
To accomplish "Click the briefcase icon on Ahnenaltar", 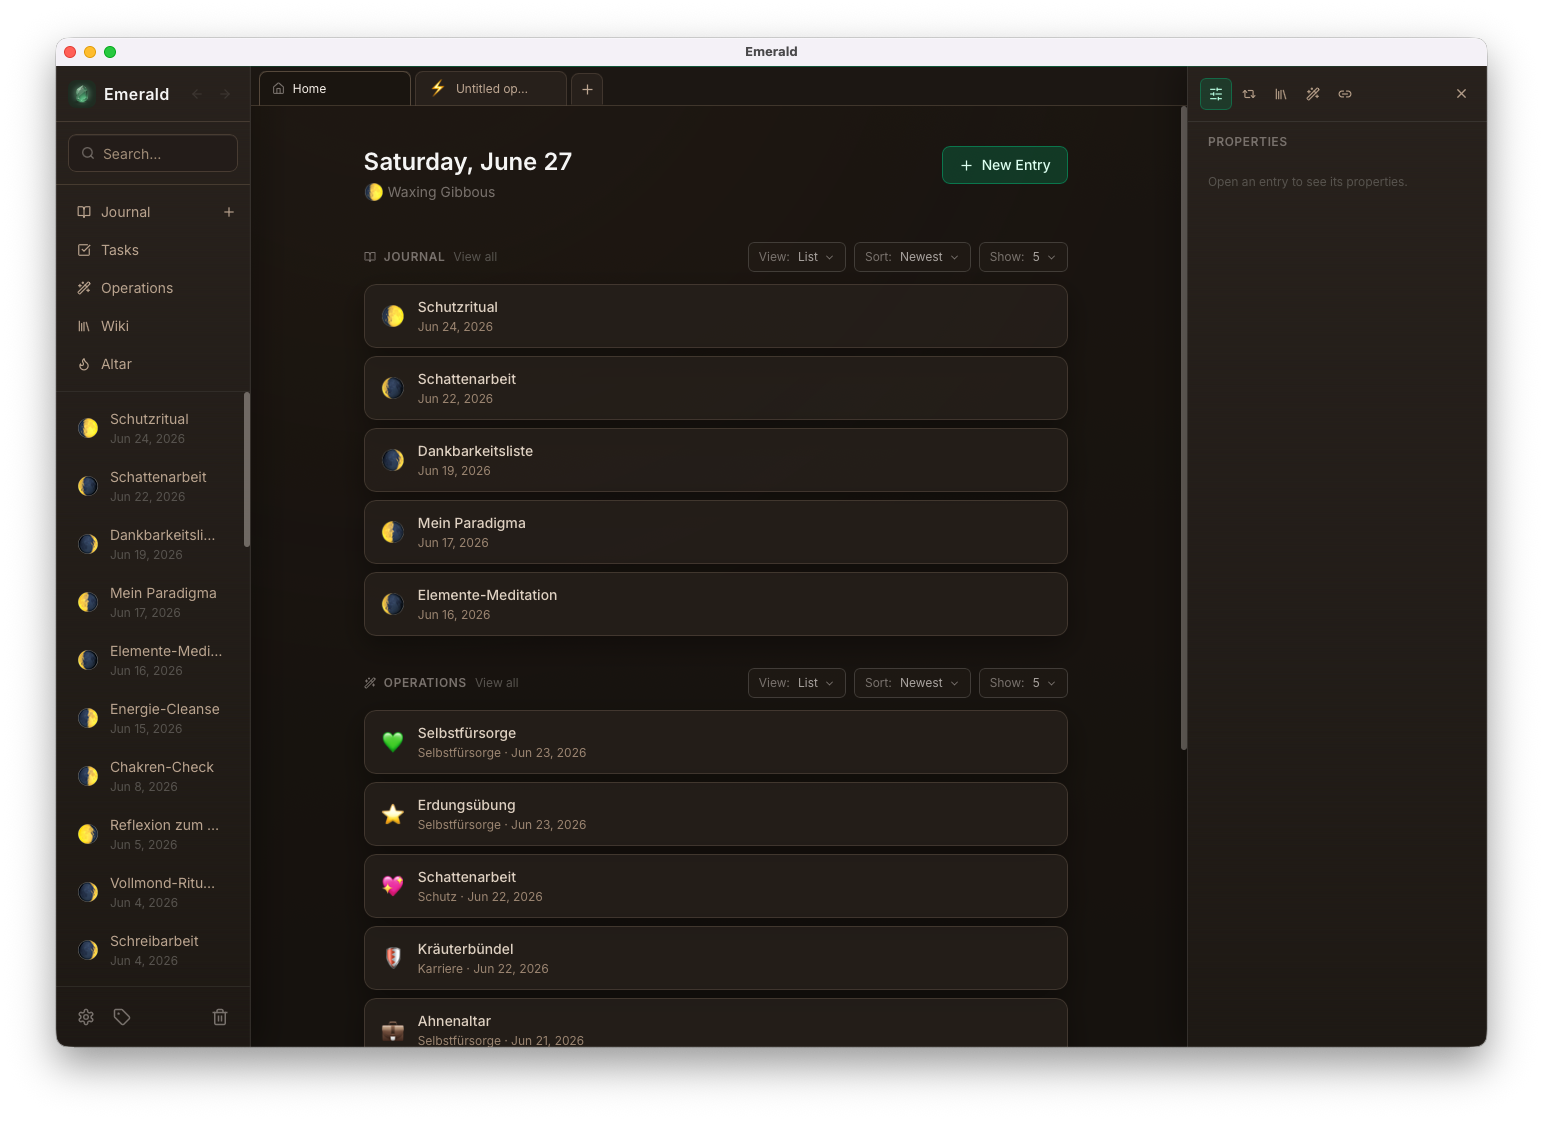I will [x=393, y=1030].
